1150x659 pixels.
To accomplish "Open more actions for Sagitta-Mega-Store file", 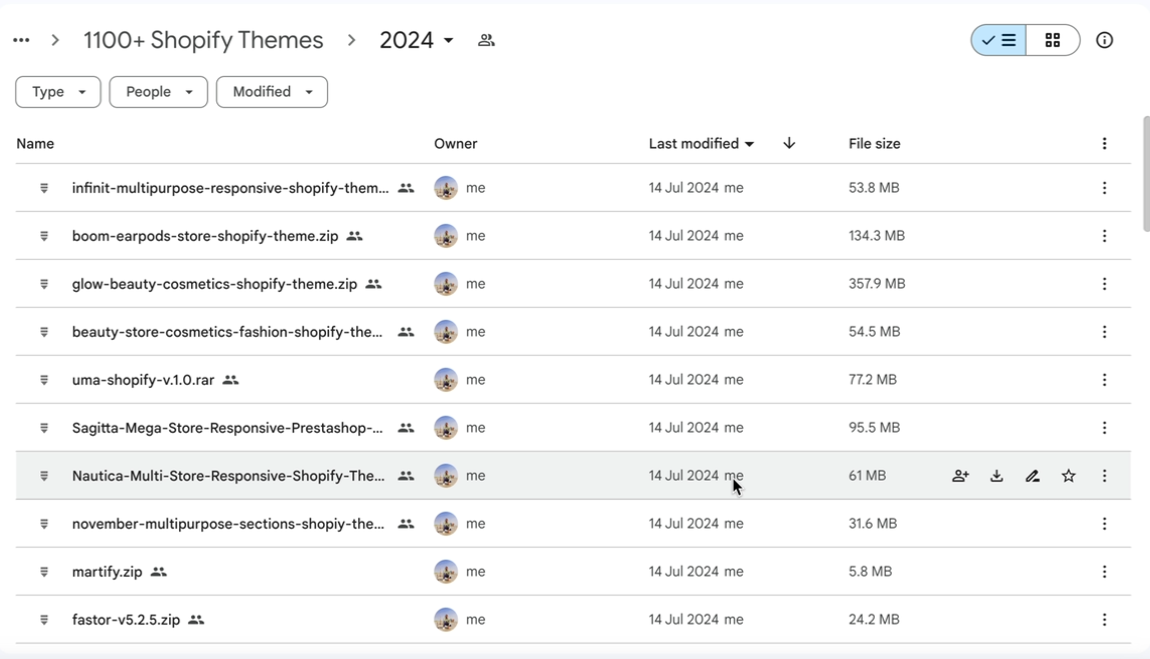I will pyautogui.click(x=1104, y=428).
